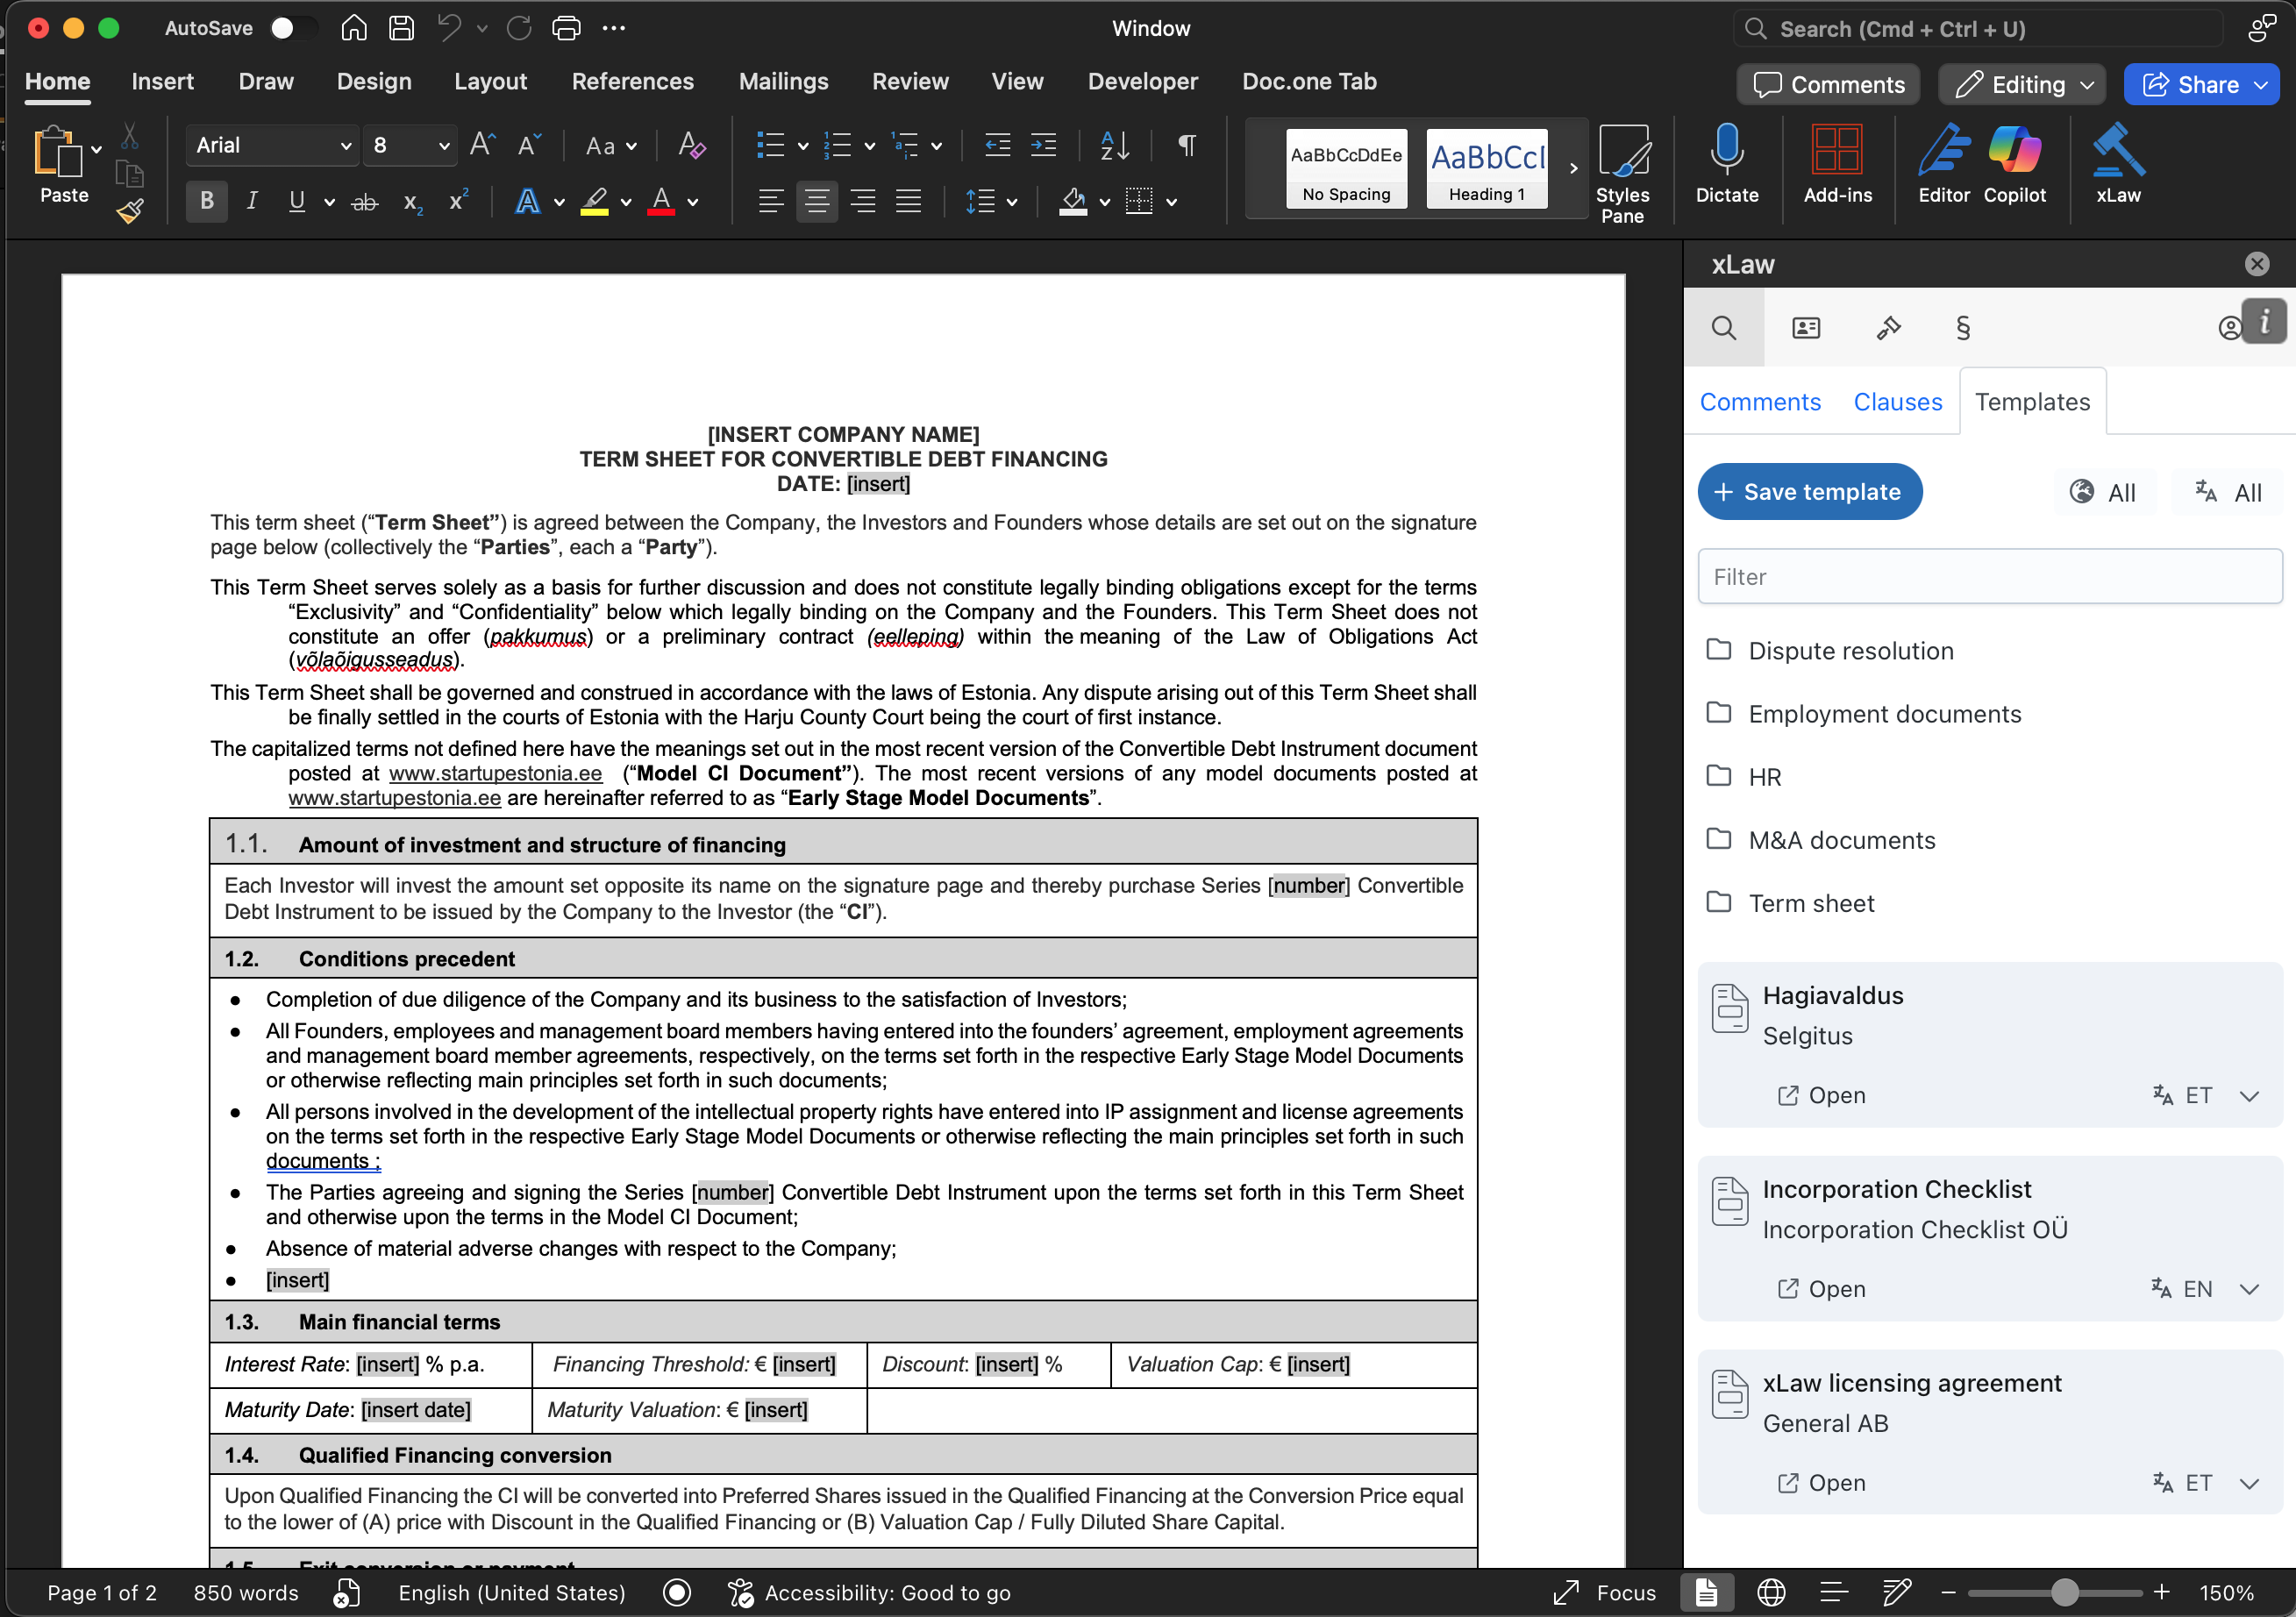Switch to the References ribbon tab
This screenshot has height=1617, width=2296.
pyautogui.click(x=632, y=82)
